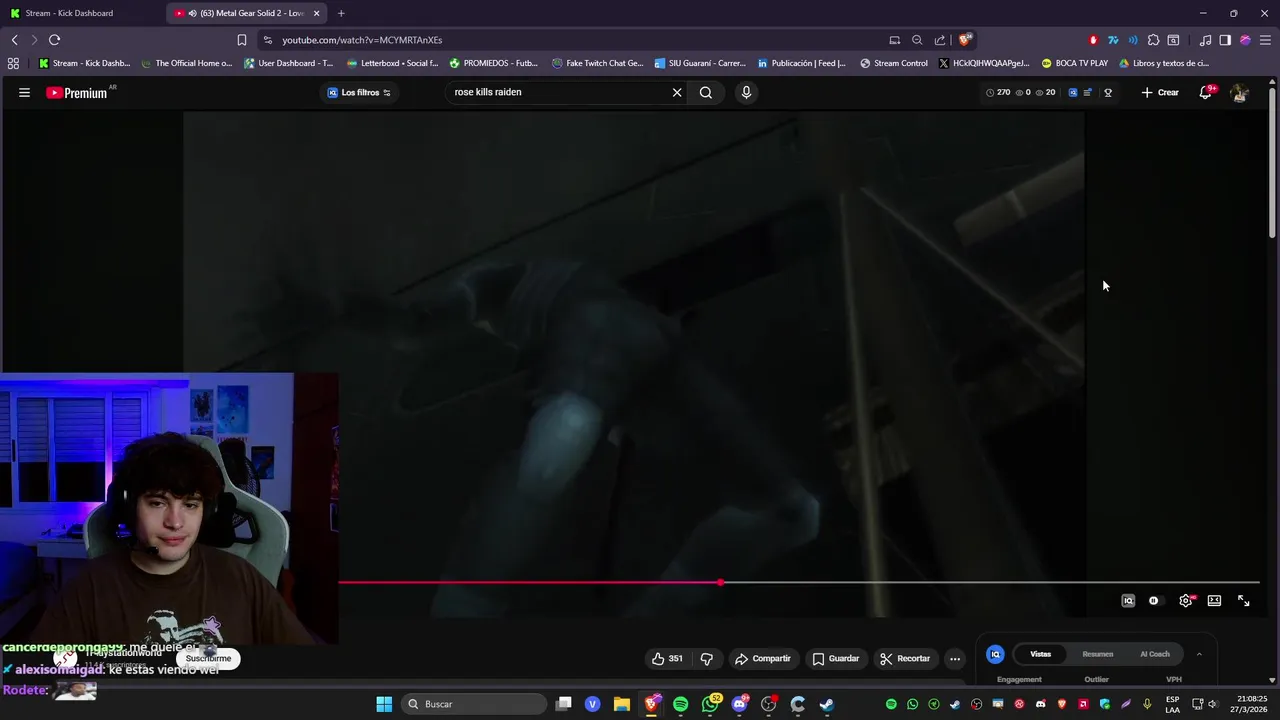Open Fake Twitch Chat Ge... bookmark
Image resolution: width=1280 pixels, height=720 pixels.
(x=597, y=63)
